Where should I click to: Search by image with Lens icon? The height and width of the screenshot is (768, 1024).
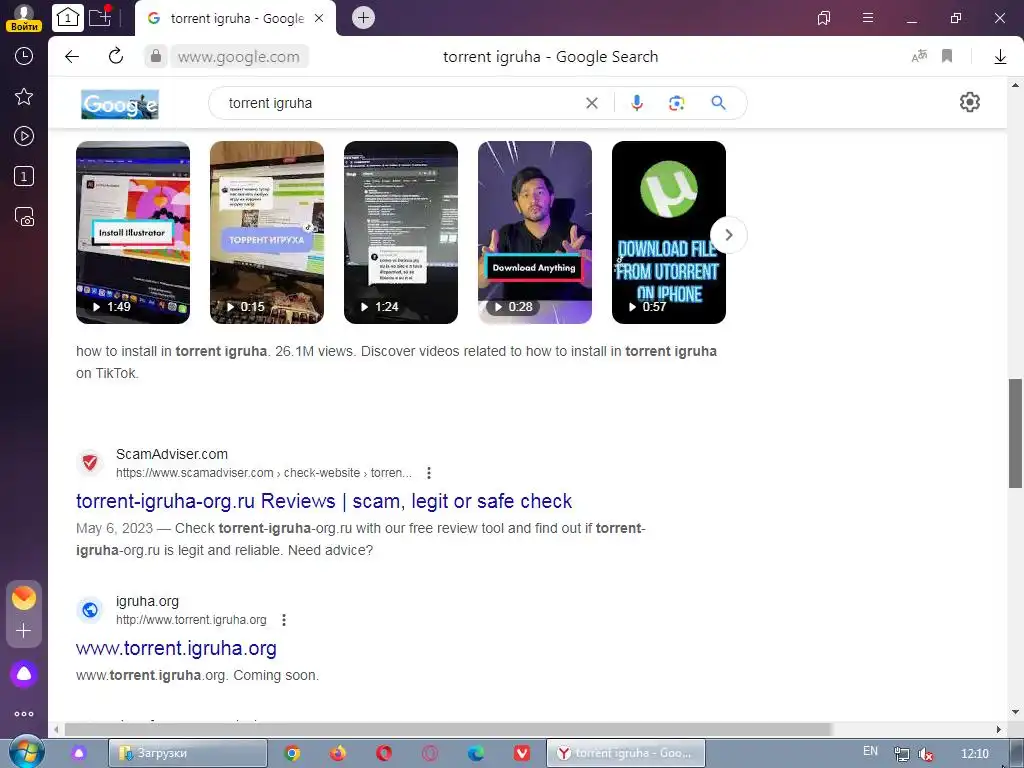tap(677, 103)
